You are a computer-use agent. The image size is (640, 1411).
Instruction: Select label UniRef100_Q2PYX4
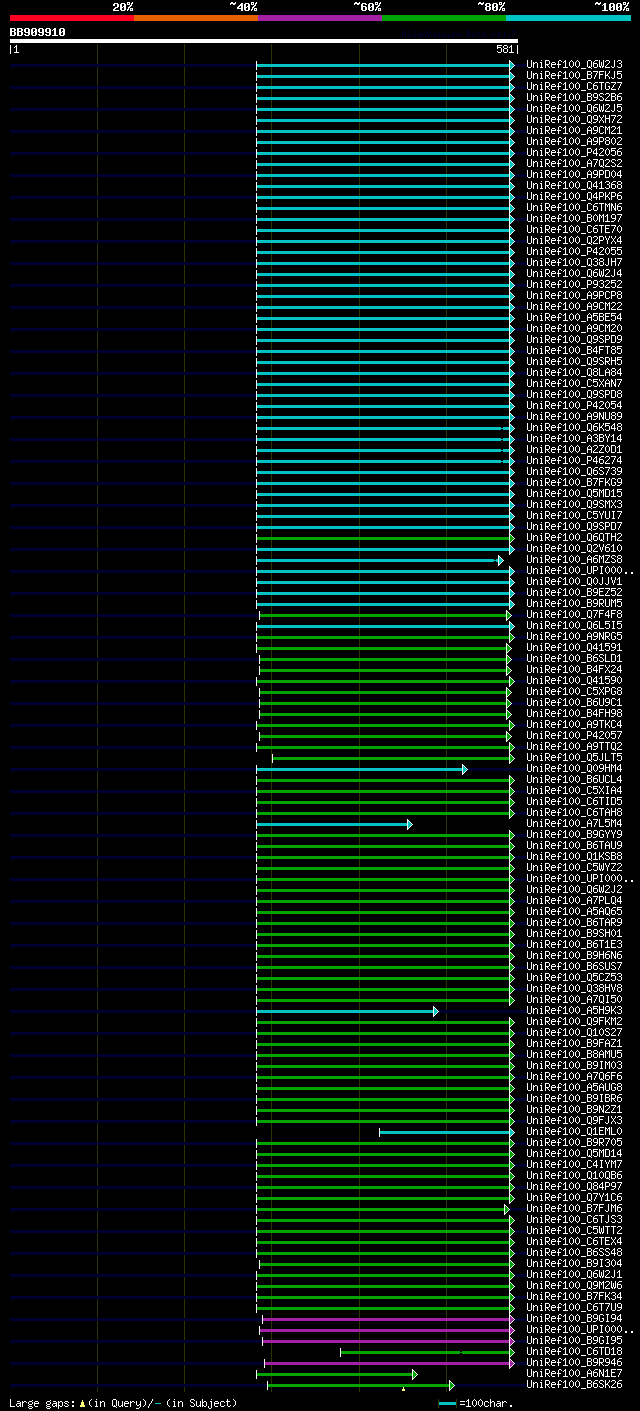pos(574,240)
